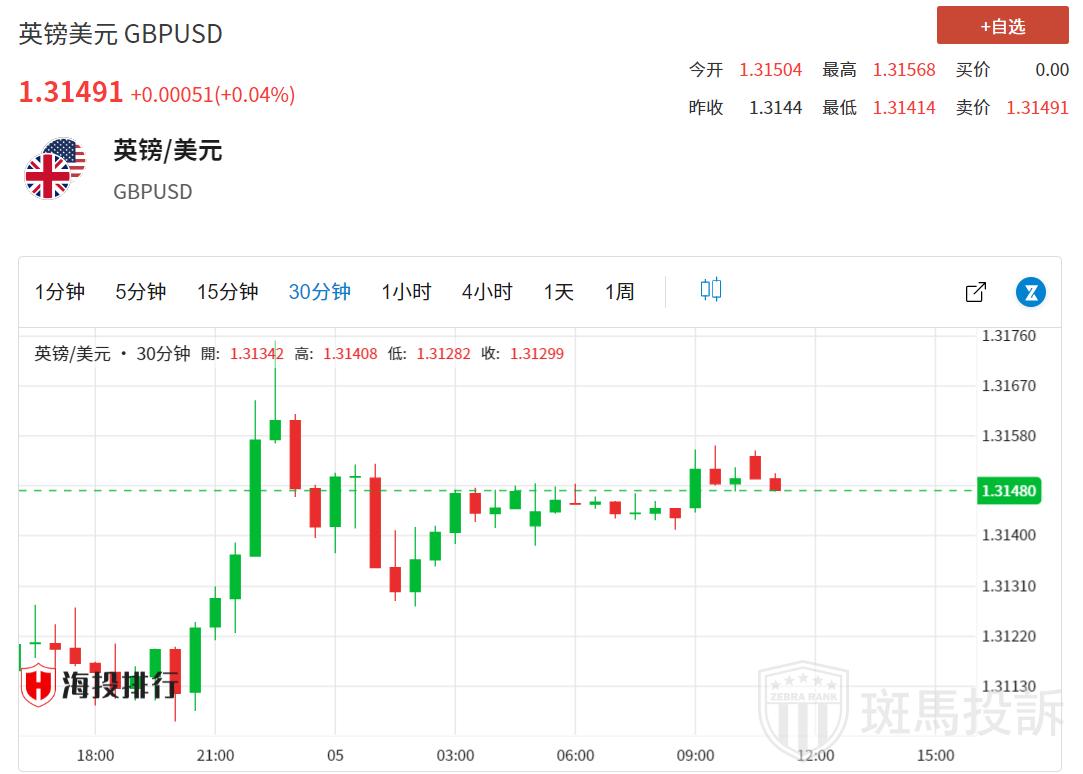Click the tall green candle near 21:00
This screenshot has height=774, width=1083.
click(x=255, y=497)
